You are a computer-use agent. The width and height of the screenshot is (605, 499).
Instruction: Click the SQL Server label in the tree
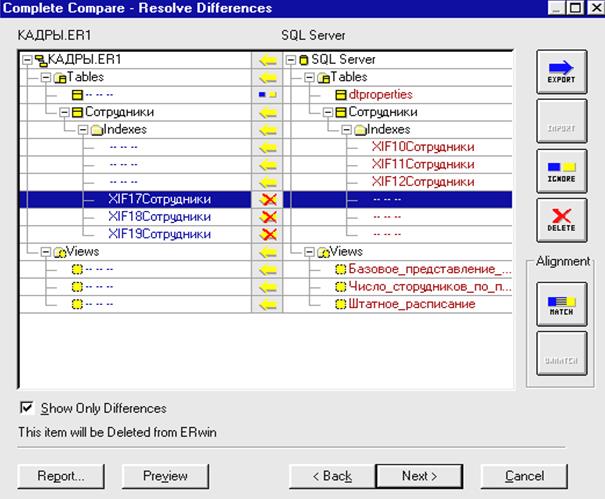click(x=343, y=59)
